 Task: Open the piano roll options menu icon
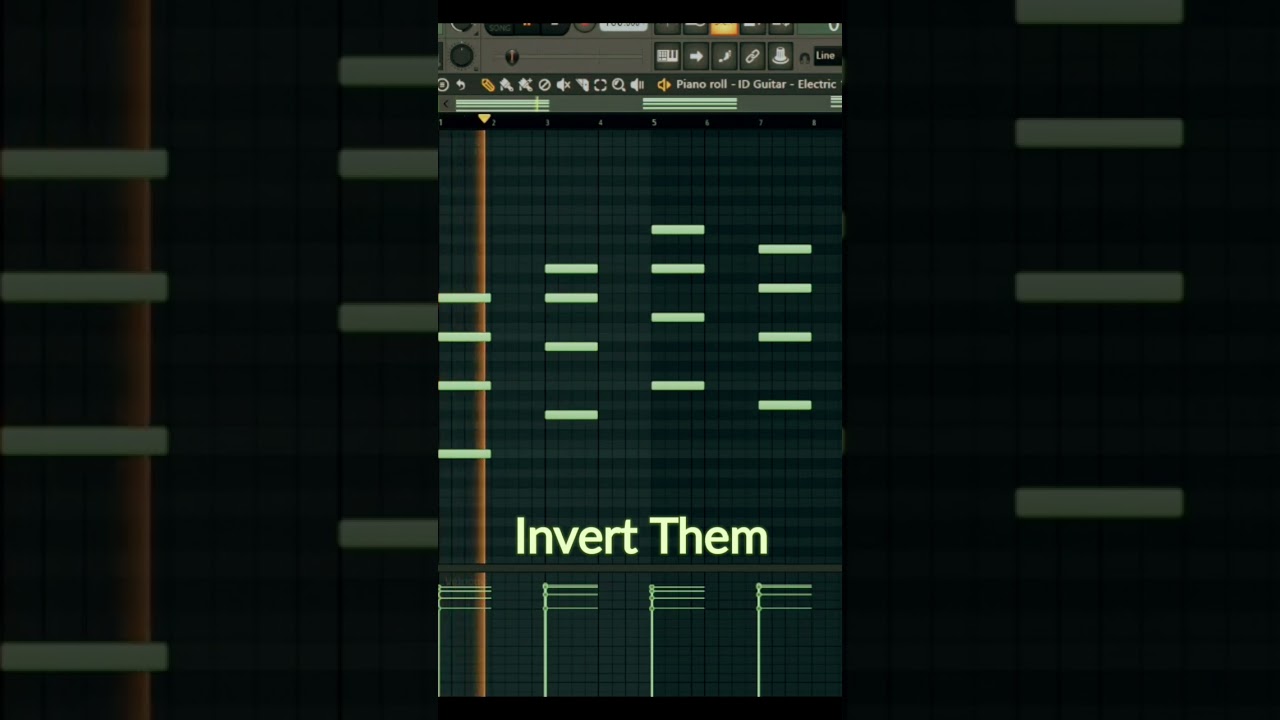point(442,85)
